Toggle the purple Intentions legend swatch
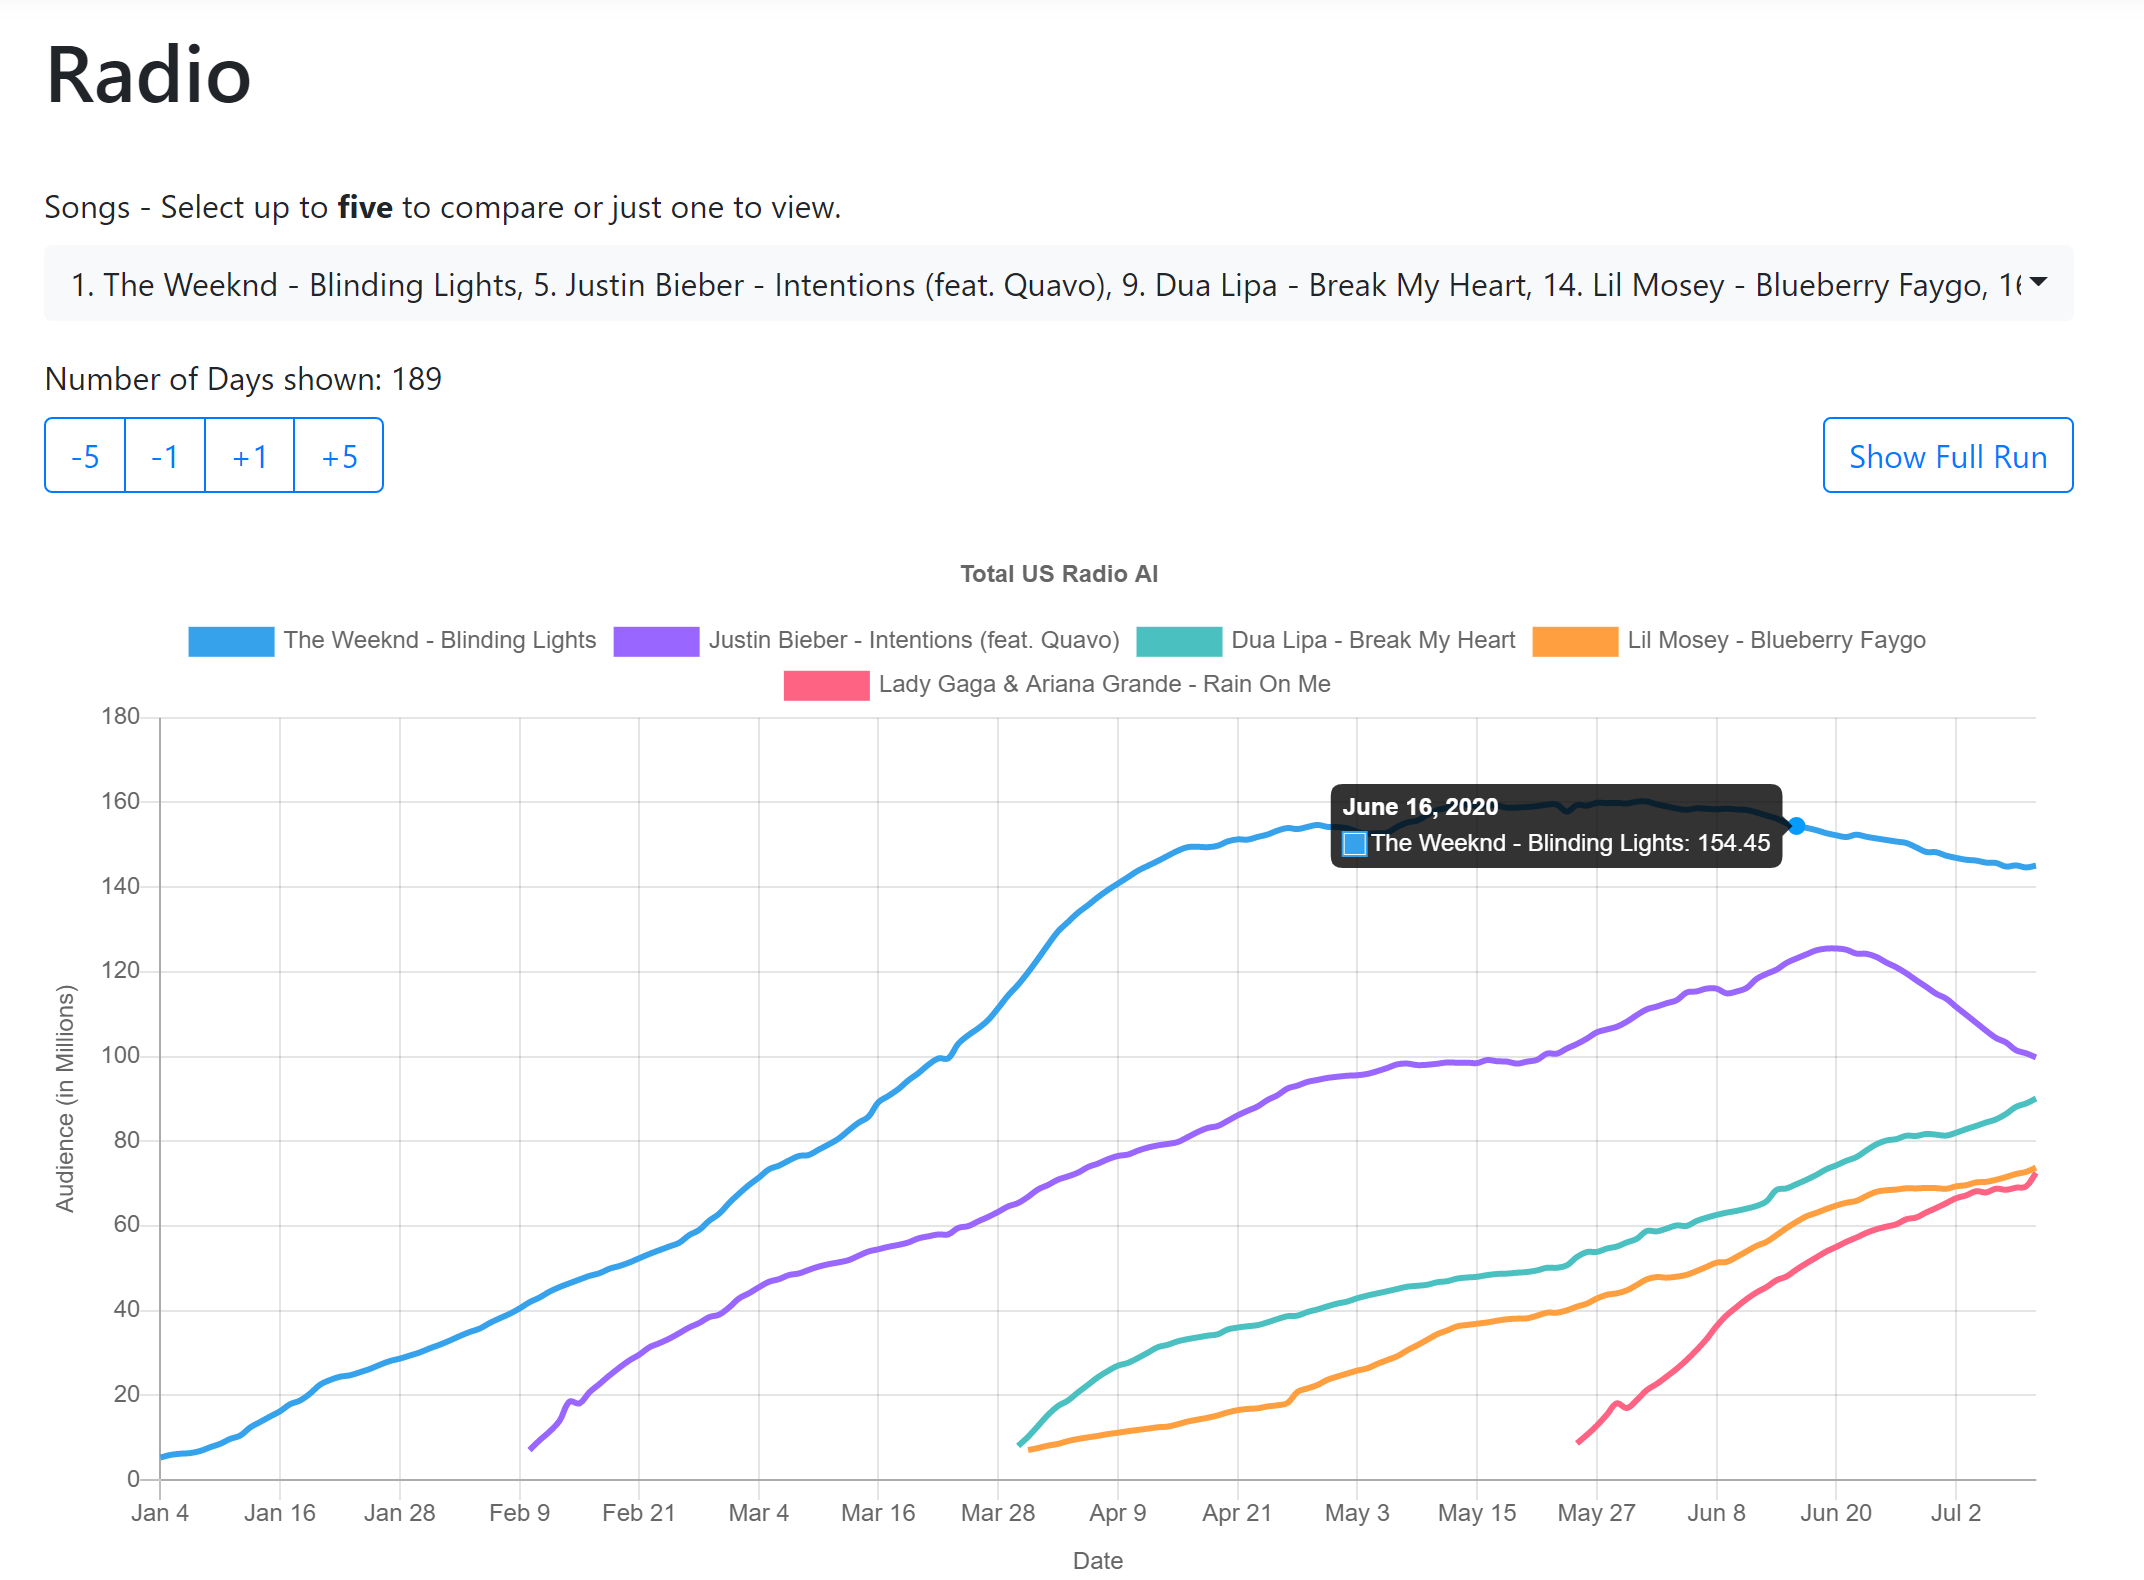 [656, 641]
